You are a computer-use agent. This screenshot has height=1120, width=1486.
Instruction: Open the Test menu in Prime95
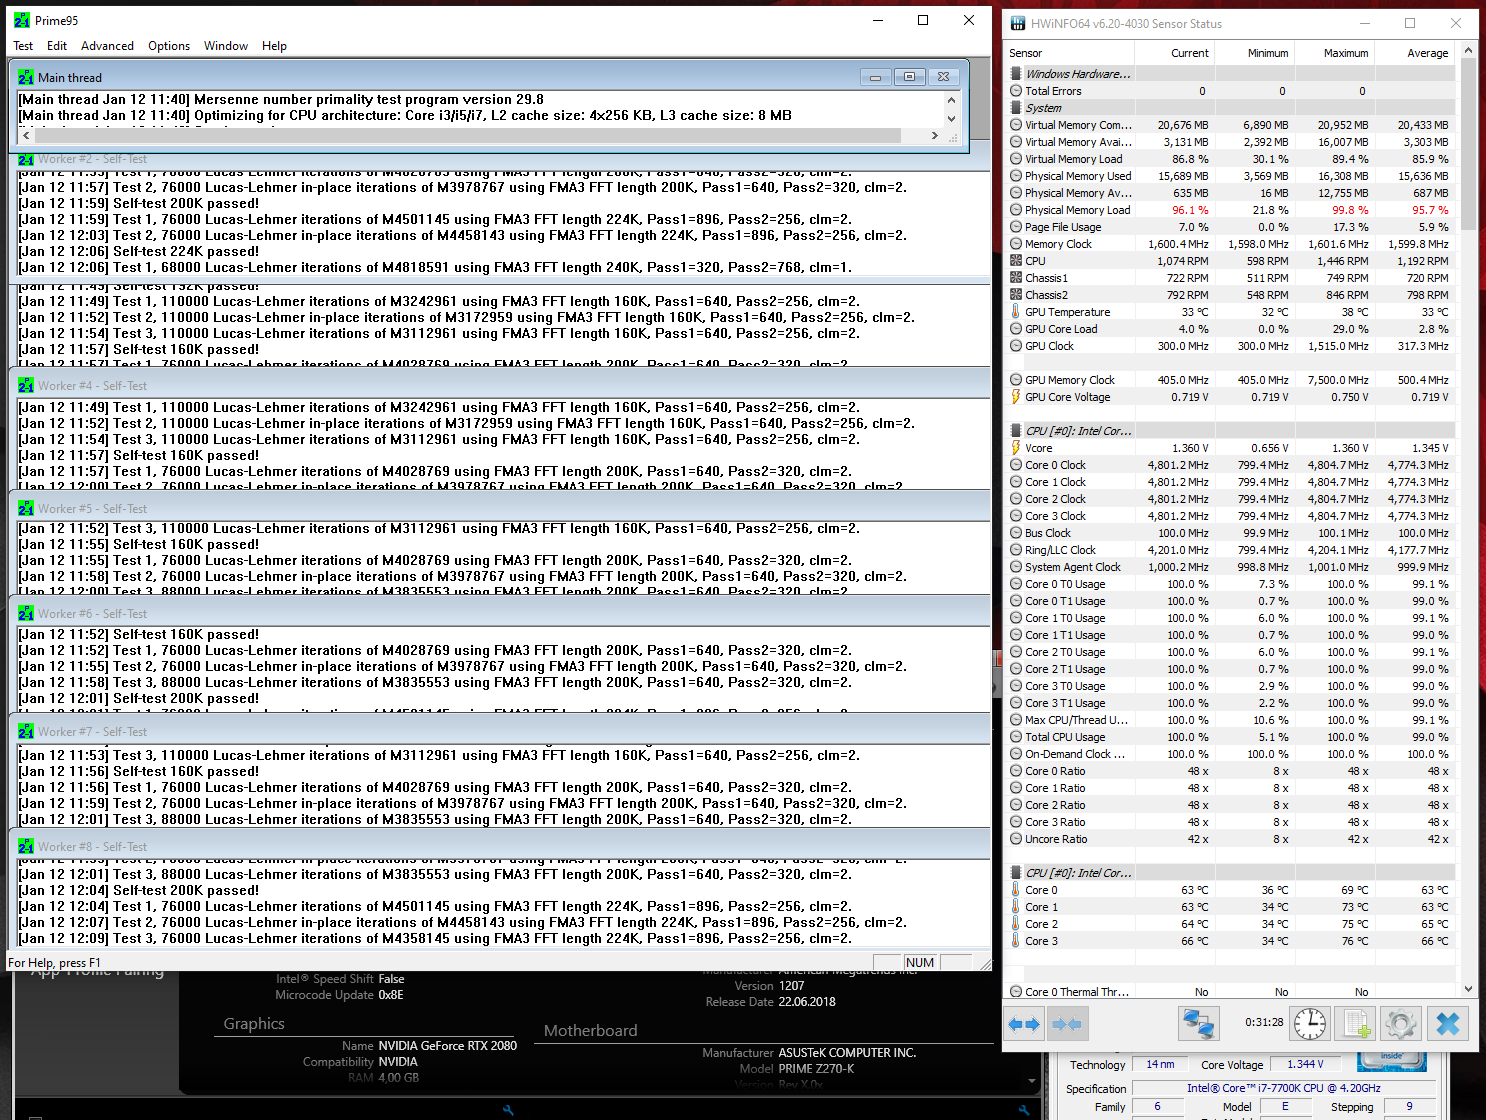(x=23, y=46)
